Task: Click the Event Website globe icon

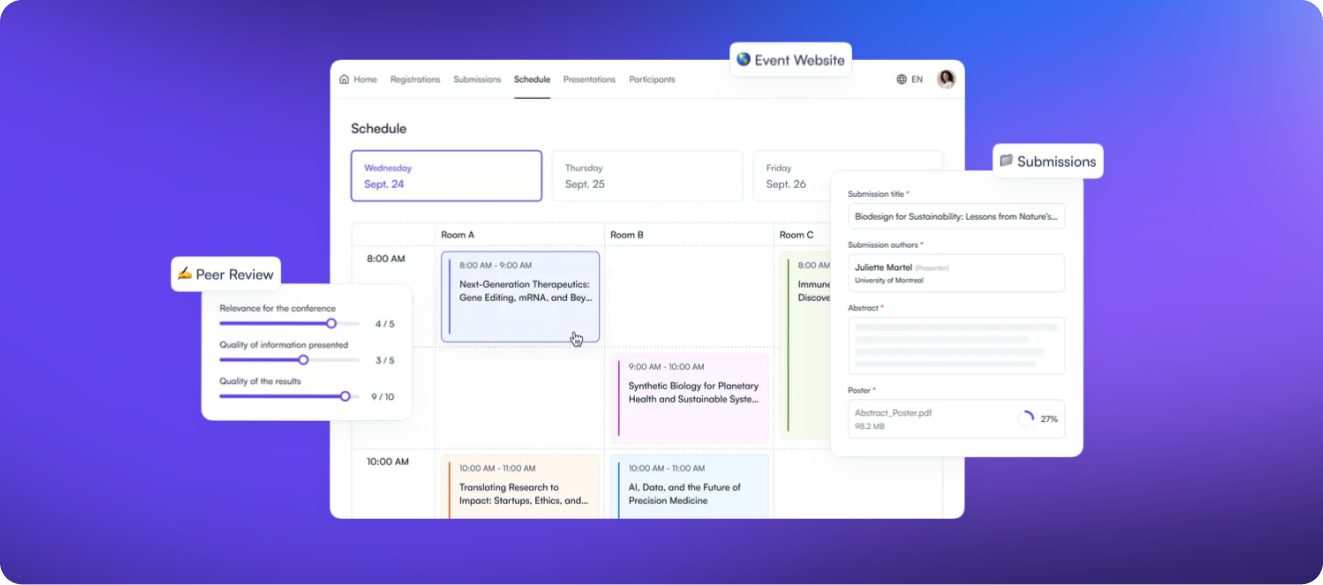Action: coord(743,60)
